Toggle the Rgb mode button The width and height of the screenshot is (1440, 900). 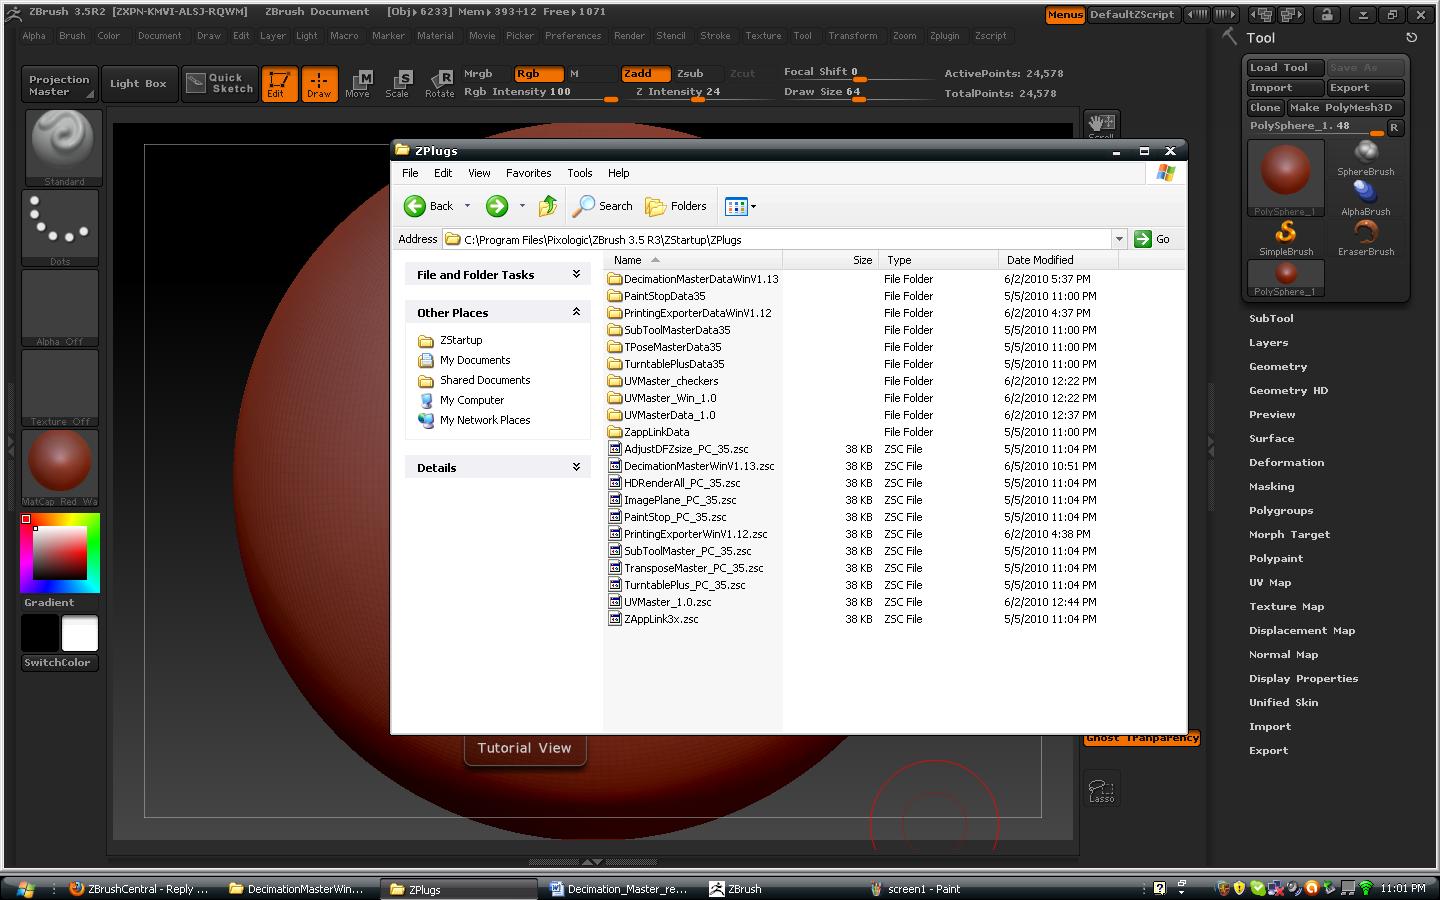538,74
